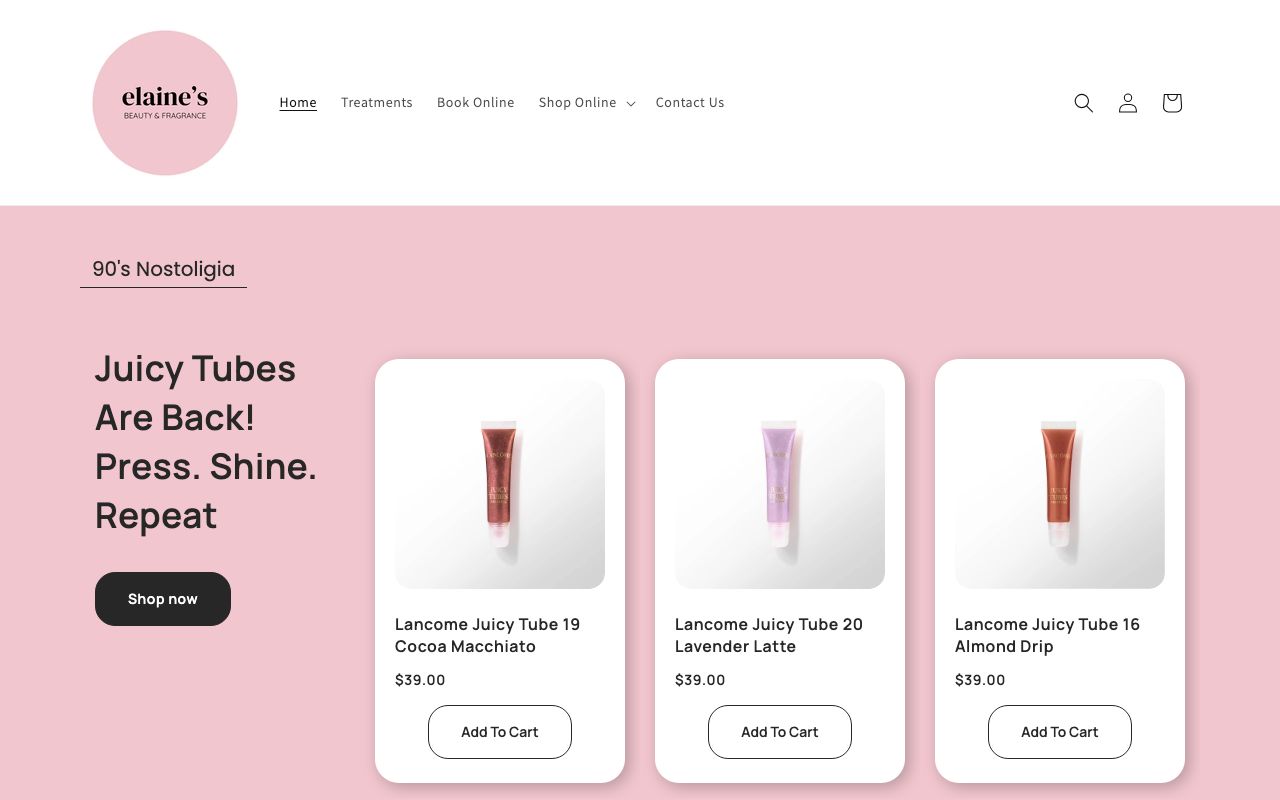
Task: Open the Contact Us menu item
Action: (690, 102)
